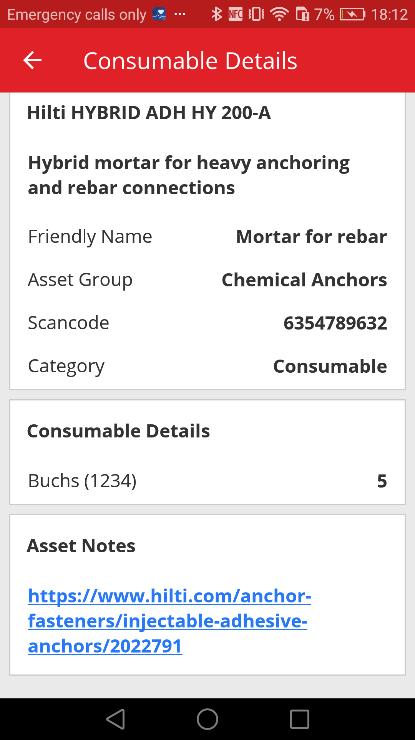Tap the vibrate mode status icon

[256, 14]
